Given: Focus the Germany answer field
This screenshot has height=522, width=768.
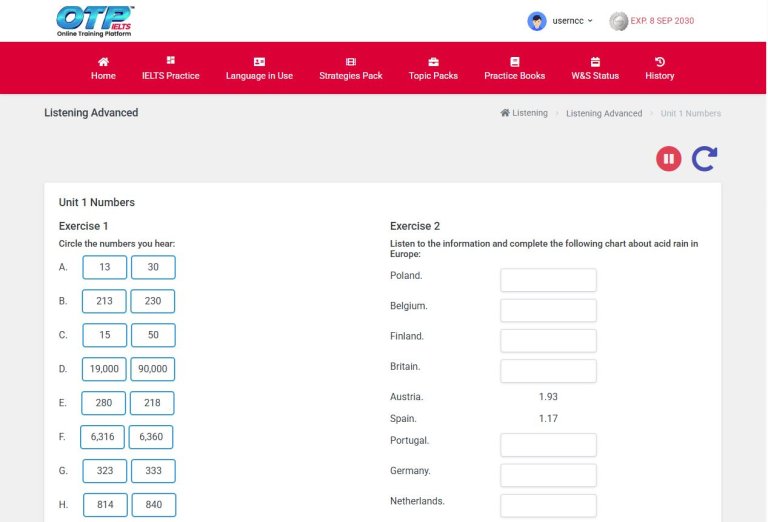Looking at the screenshot, I should 548,475.
